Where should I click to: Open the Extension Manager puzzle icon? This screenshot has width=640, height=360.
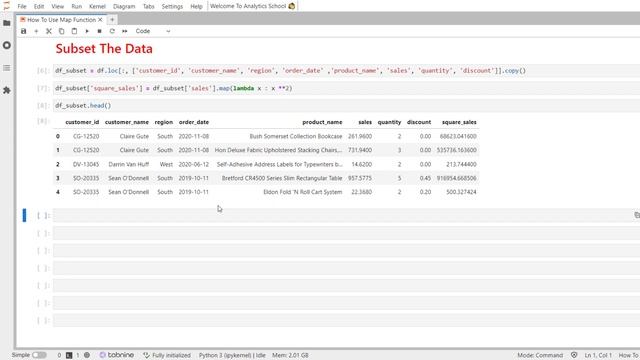click(7, 90)
